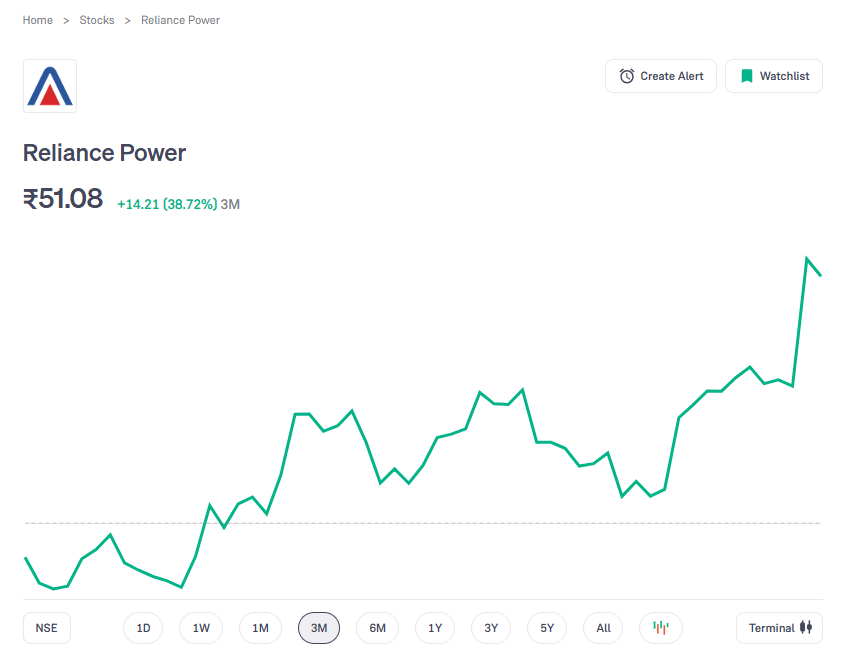Select the 6M time range
Screen dimensions: 850x668
point(377,628)
